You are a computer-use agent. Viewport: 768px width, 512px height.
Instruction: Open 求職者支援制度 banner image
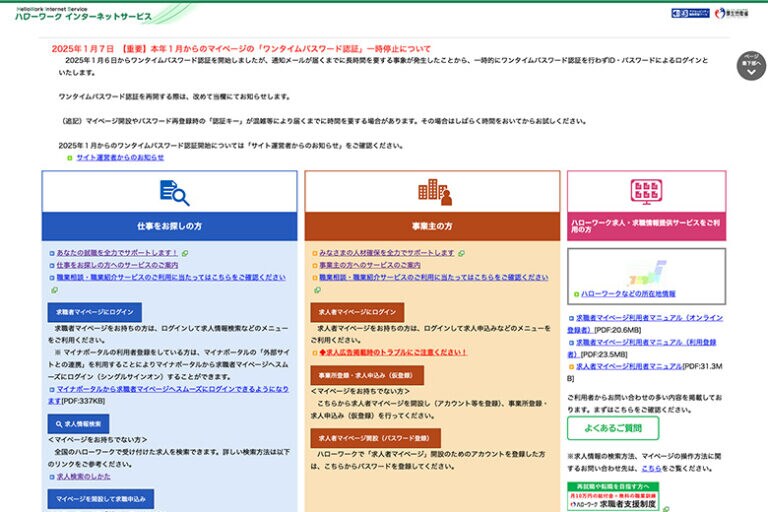(613, 496)
